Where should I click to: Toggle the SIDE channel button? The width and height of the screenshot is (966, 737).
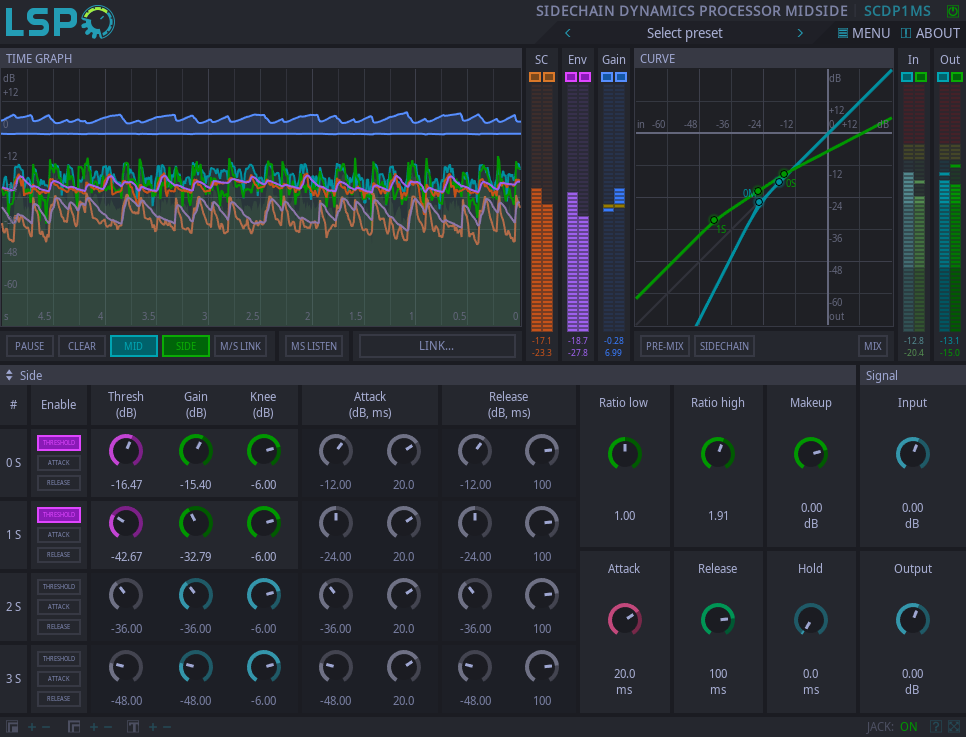click(185, 345)
